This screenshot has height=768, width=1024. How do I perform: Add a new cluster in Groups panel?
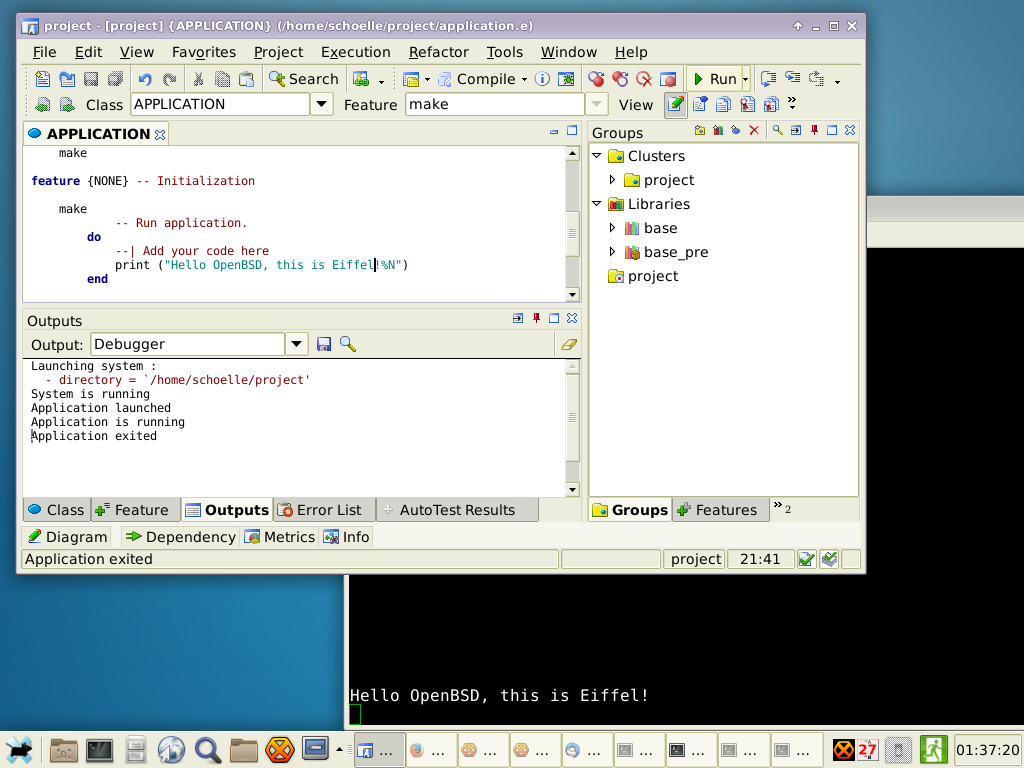click(x=700, y=131)
